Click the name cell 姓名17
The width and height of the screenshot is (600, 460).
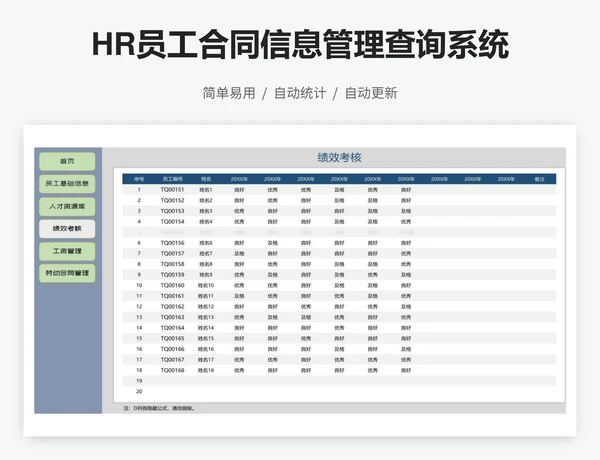coord(206,360)
